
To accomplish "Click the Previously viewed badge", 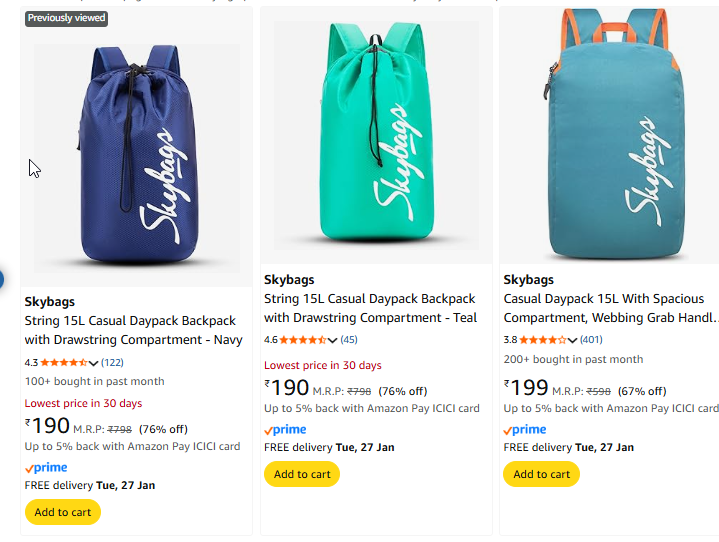I will pos(66,18).
